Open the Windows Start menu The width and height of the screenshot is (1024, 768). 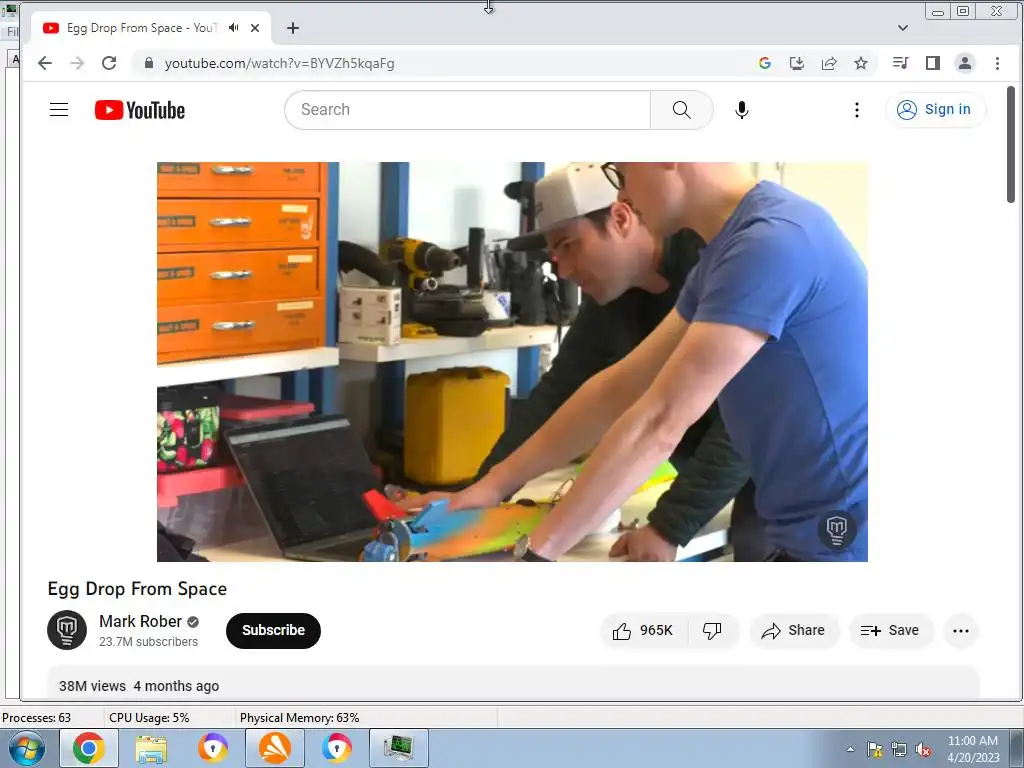[x=25, y=748]
